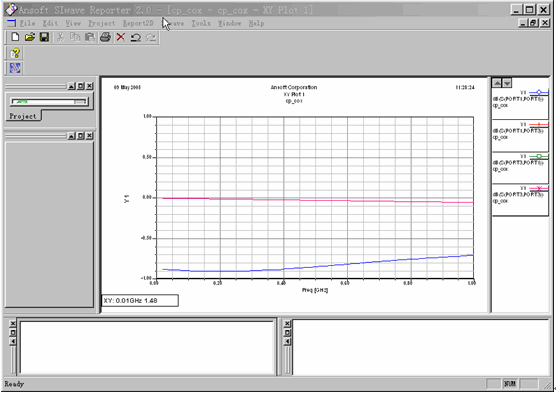Click the progress bar in the project panel
The image size is (556, 393).
click(49, 102)
